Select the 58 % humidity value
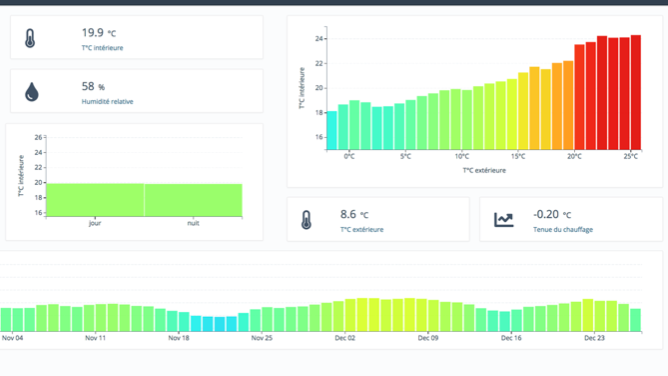668x376 pixels. [x=93, y=86]
